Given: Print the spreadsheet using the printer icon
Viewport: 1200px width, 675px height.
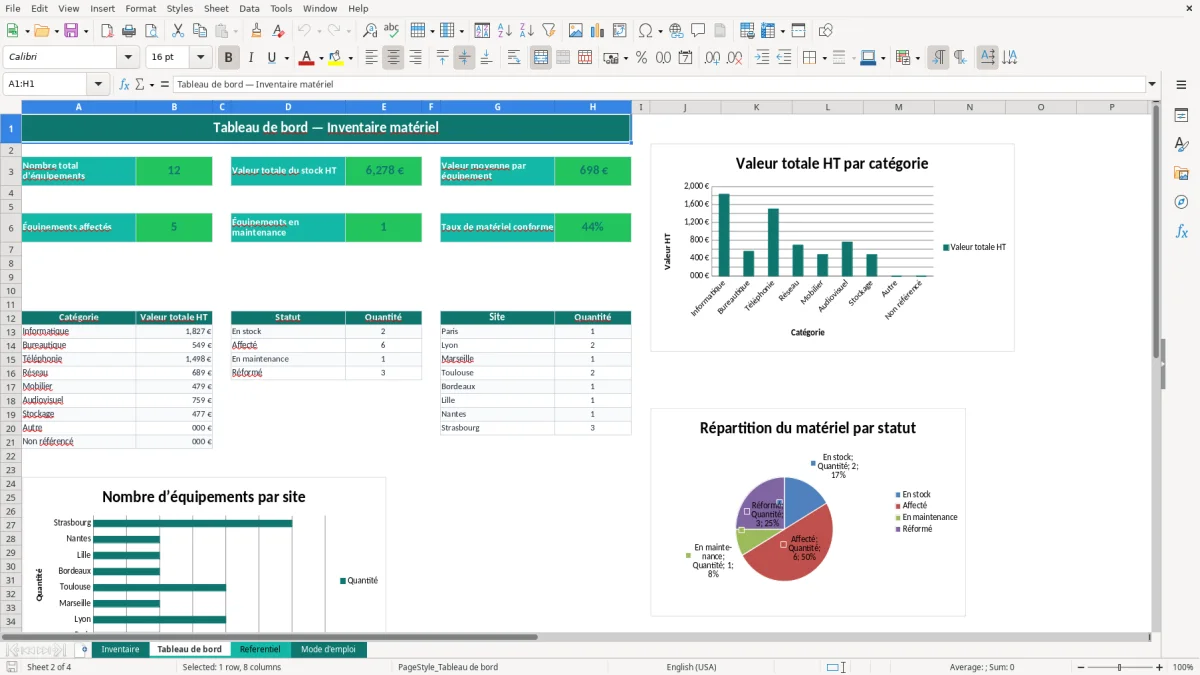Looking at the screenshot, I should [x=128, y=31].
